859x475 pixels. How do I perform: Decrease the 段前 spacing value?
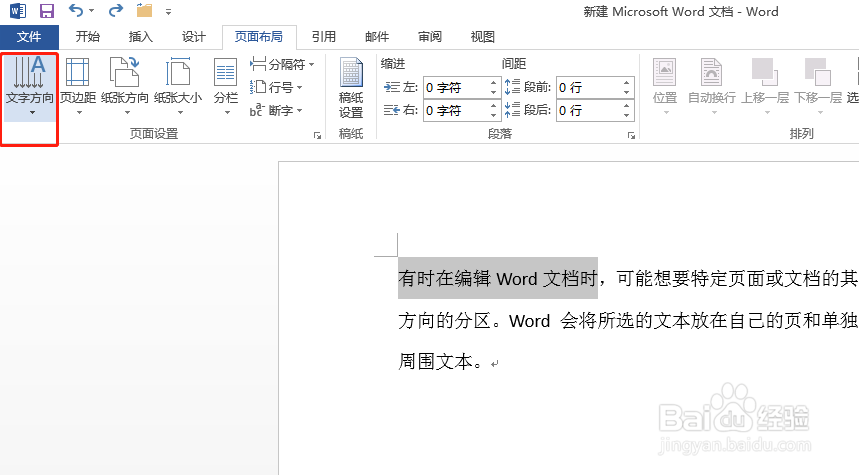pyautogui.click(x=627, y=93)
